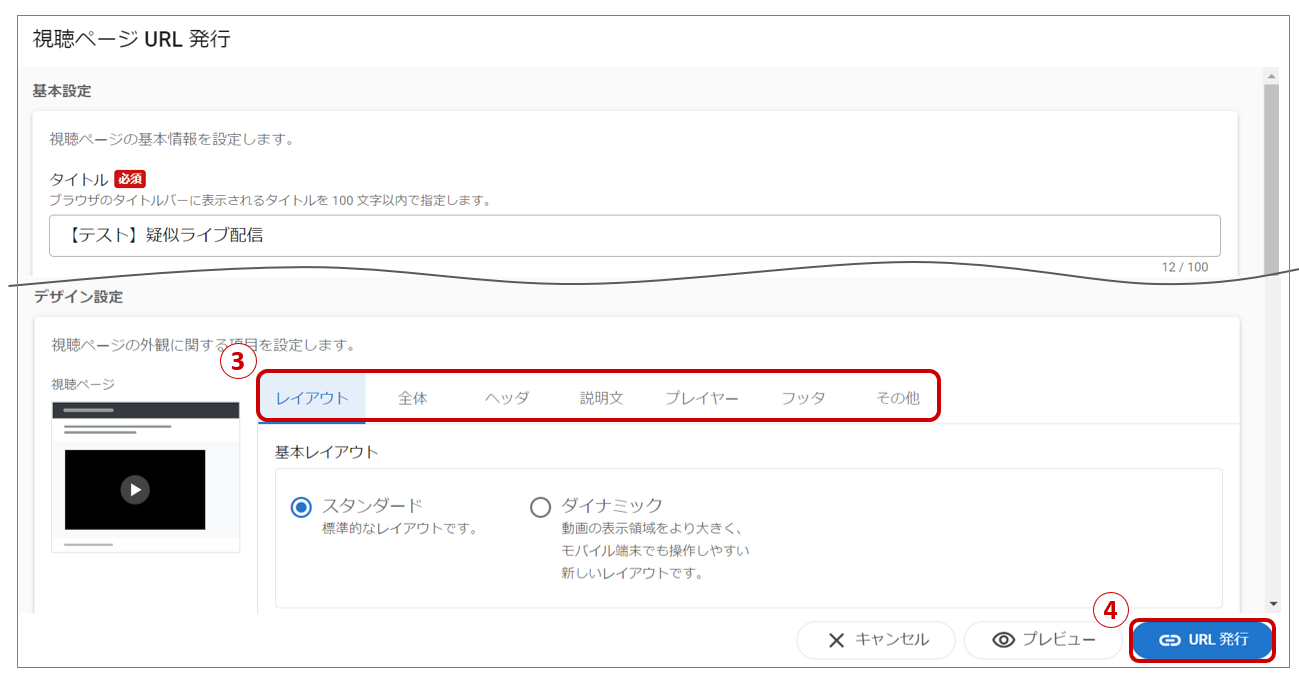This screenshot has height=675, width=1299.
Task: Click the 視聴ページ preview thumbnail header bar
Action: click(145, 410)
